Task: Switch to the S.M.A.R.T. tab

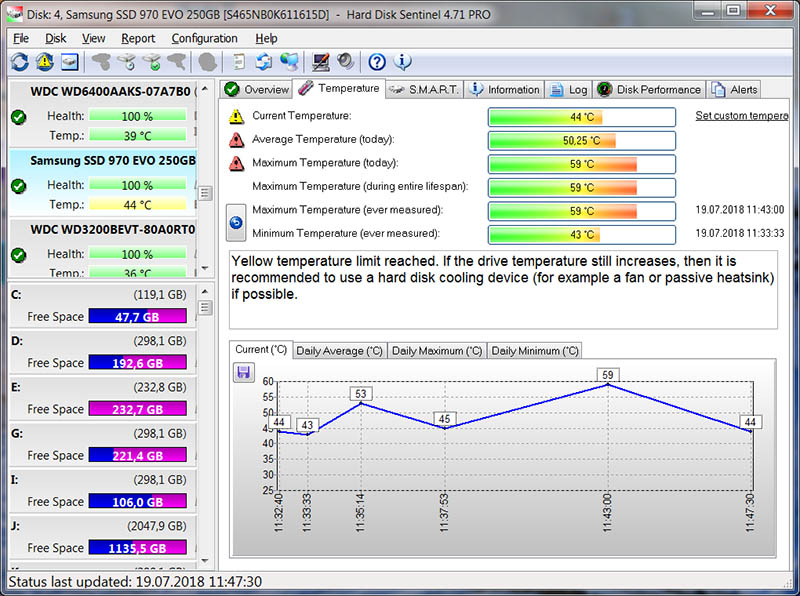Action: [x=424, y=89]
